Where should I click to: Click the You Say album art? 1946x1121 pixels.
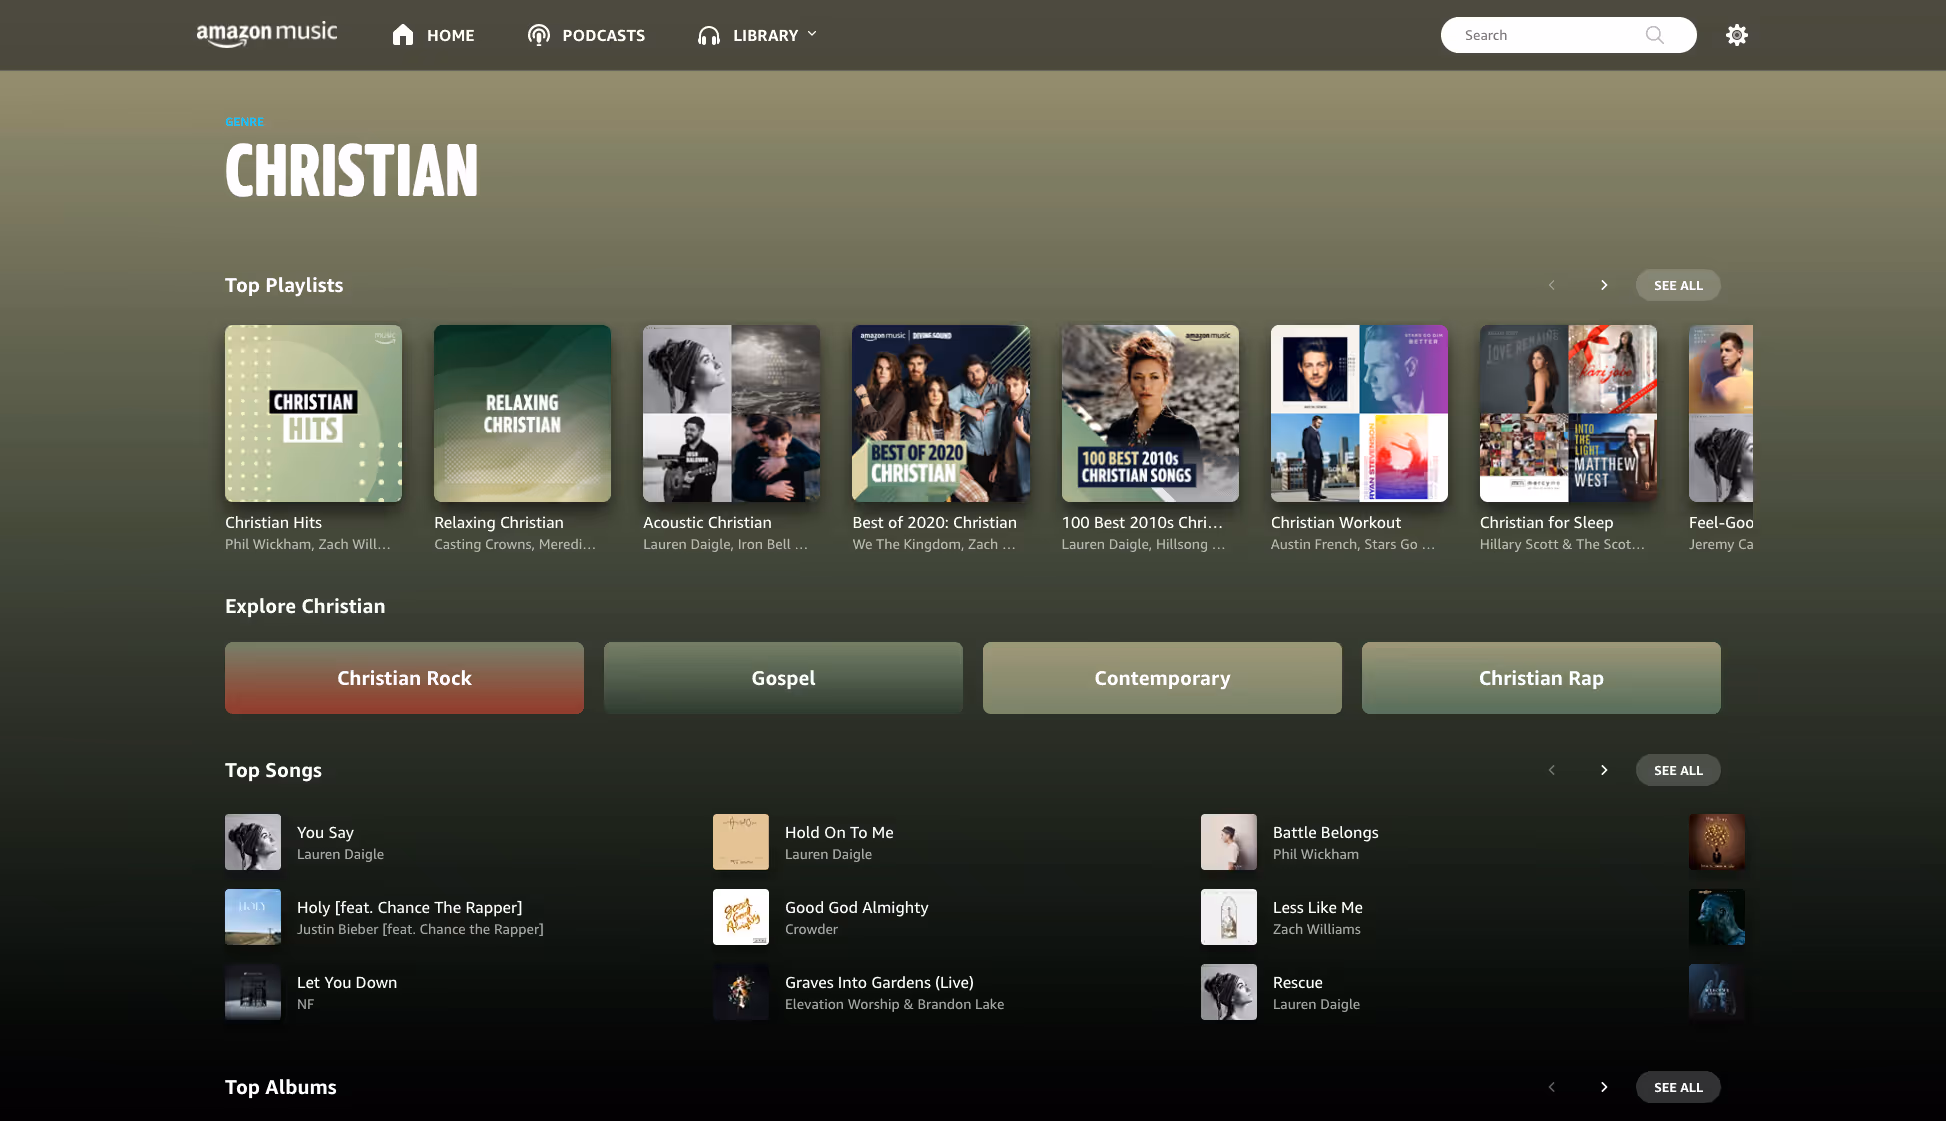click(x=253, y=842)
